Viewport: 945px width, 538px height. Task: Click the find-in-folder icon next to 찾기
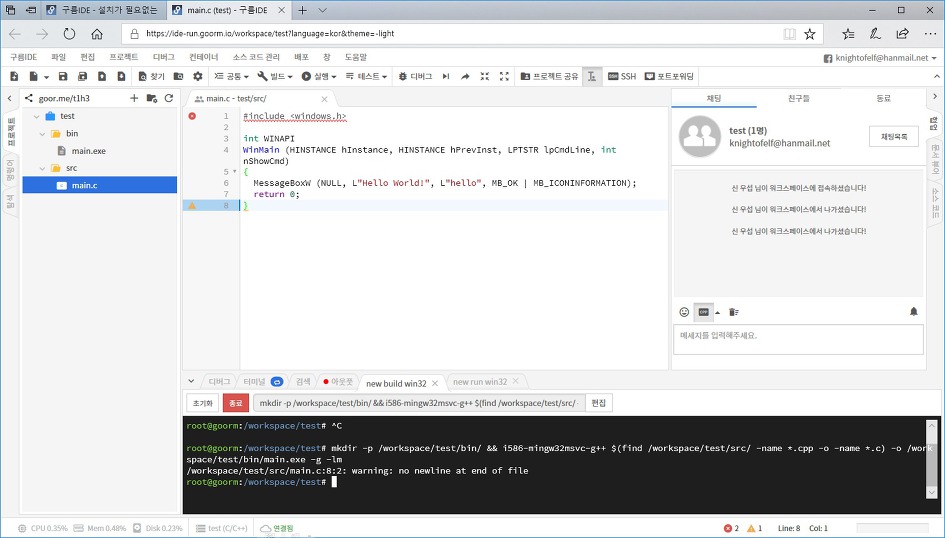178,77
